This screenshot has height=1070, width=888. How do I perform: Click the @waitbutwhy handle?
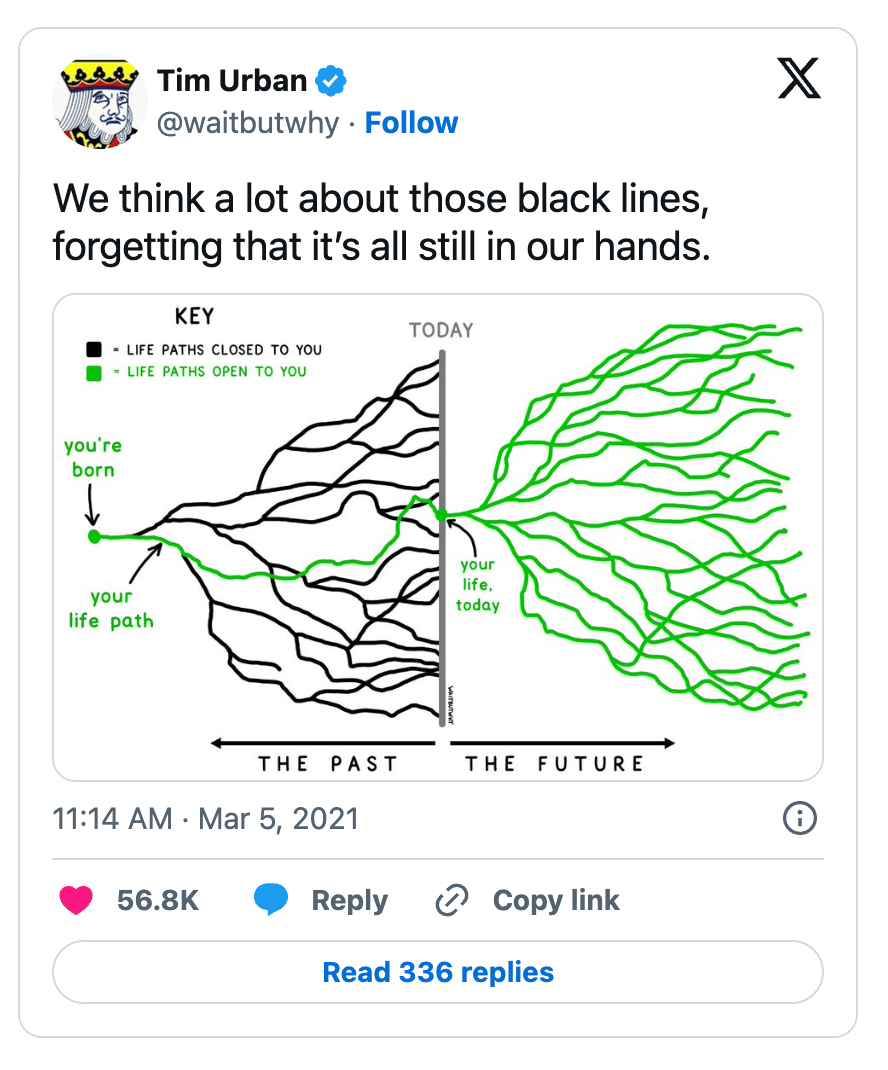(x=248, y=124)
